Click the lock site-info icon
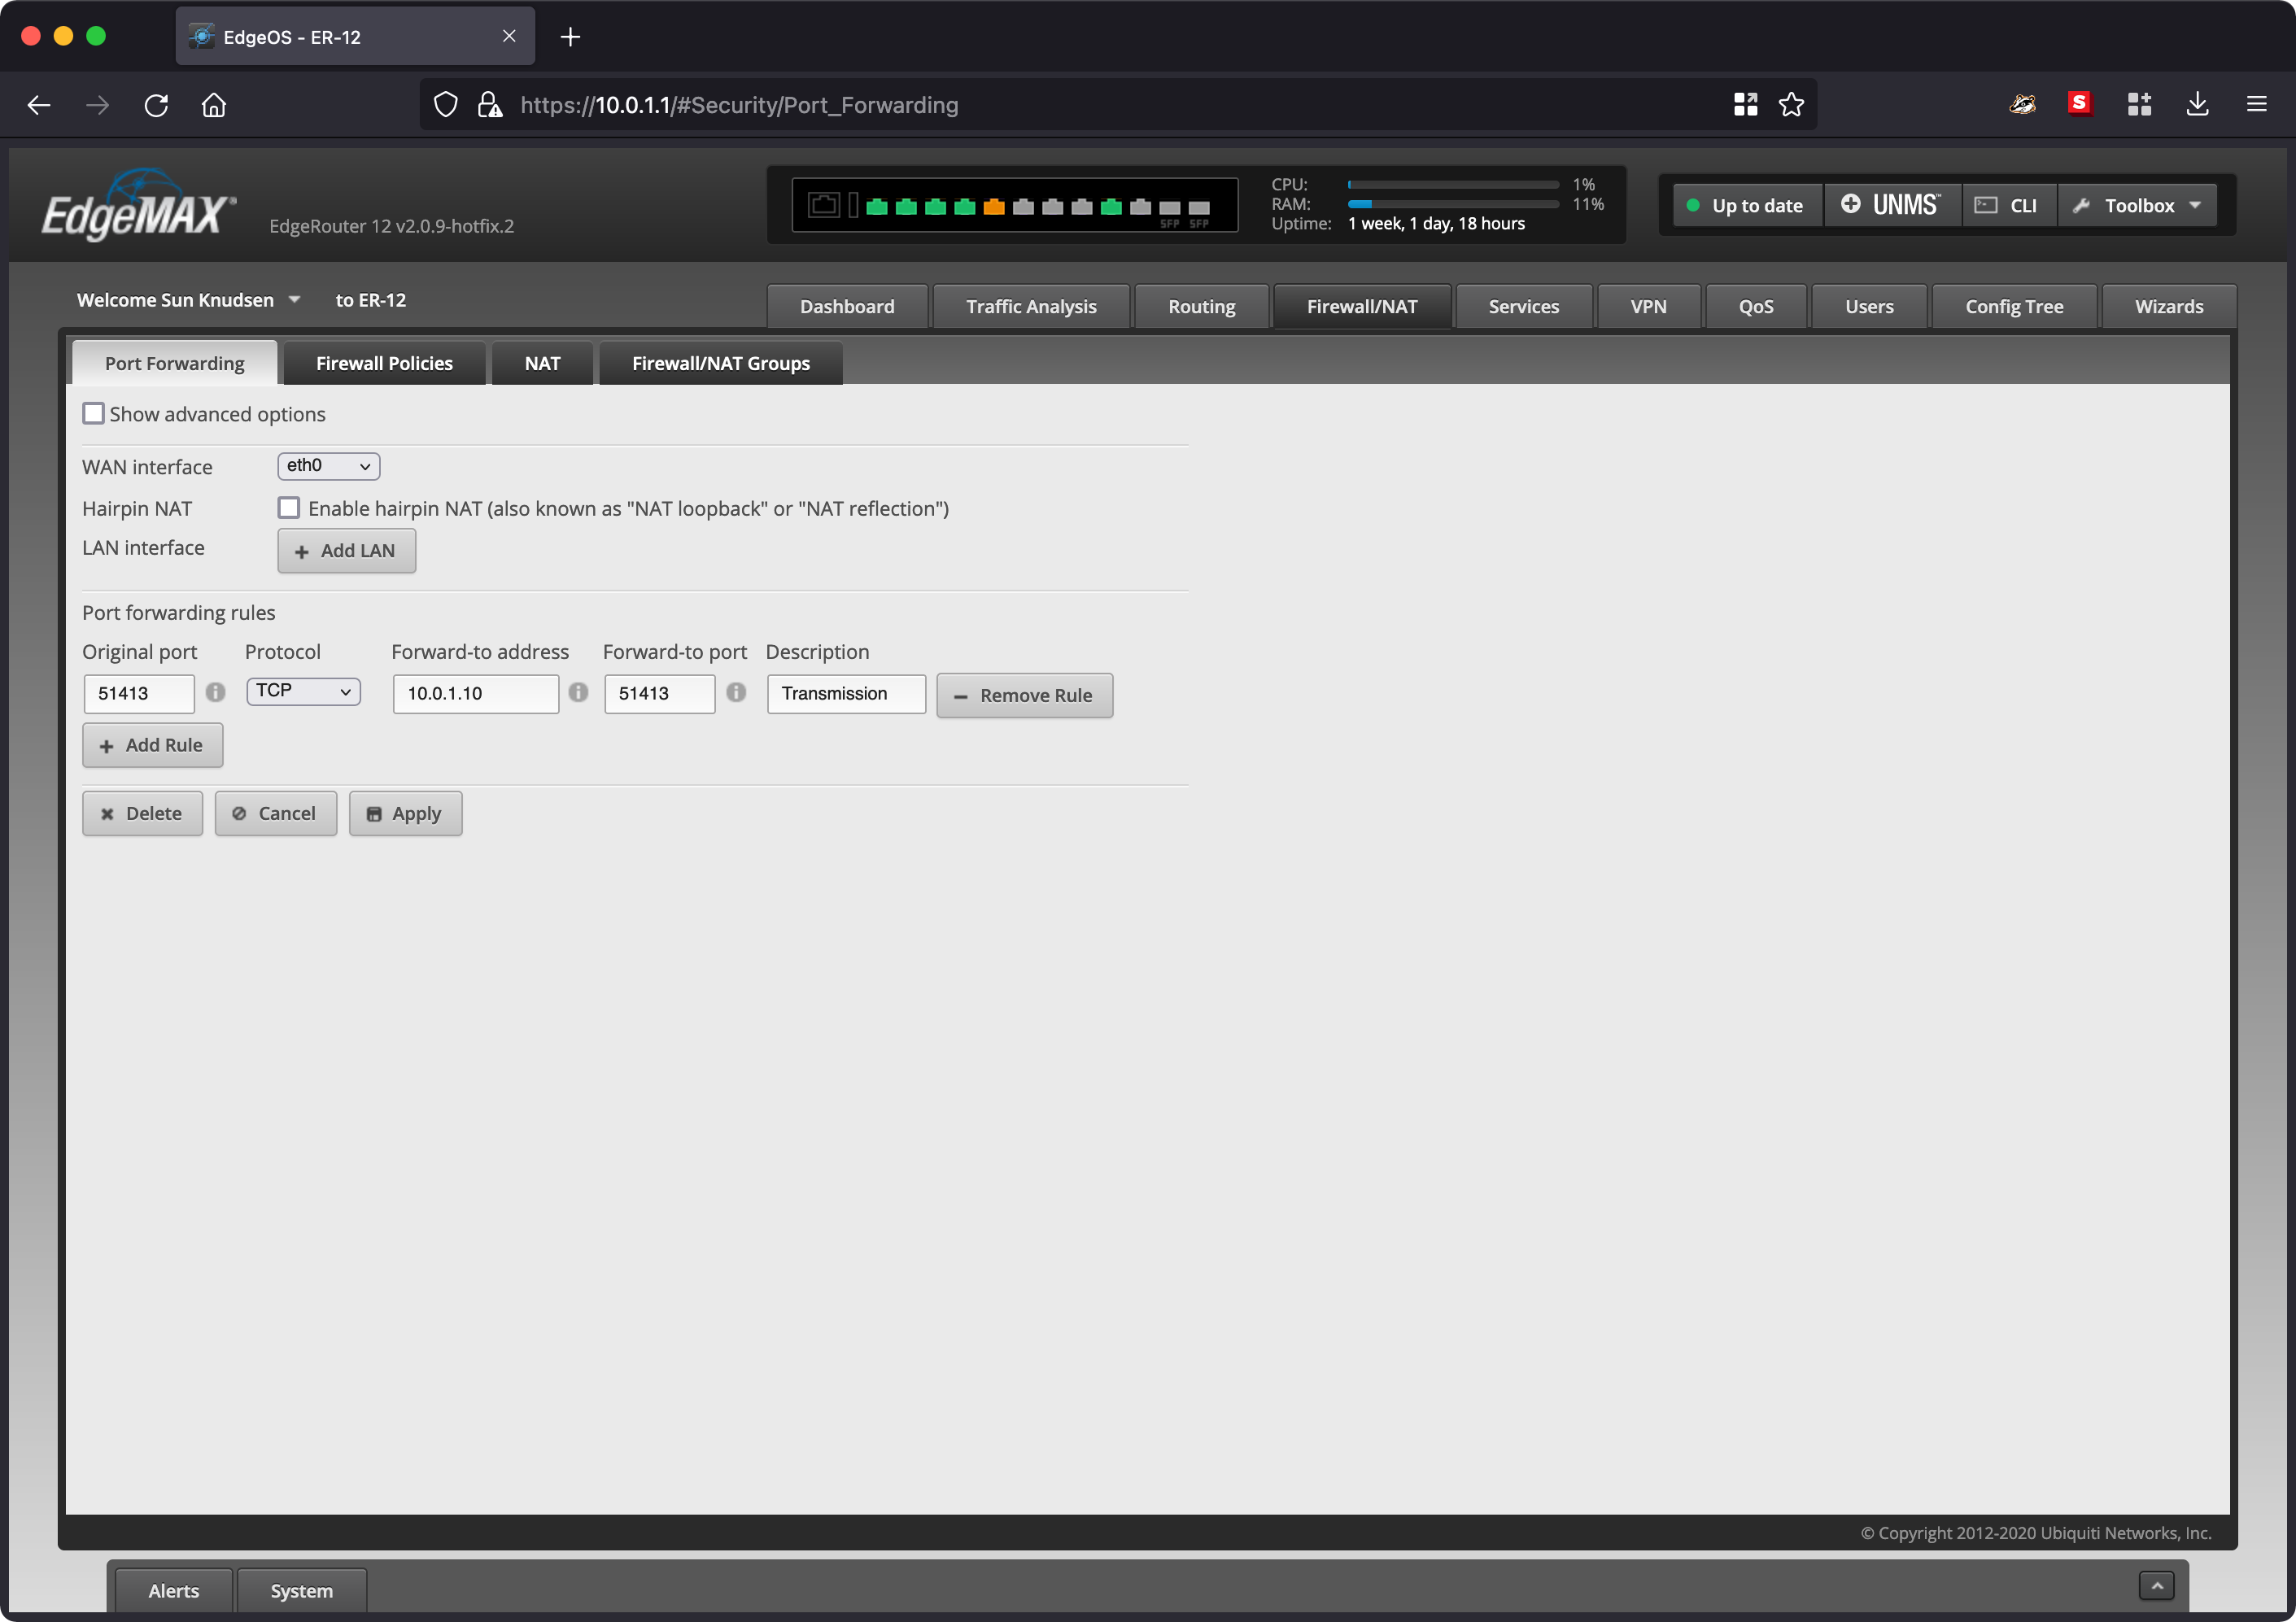This screenshot has height=1622, width=2296. tap(489, 105)
